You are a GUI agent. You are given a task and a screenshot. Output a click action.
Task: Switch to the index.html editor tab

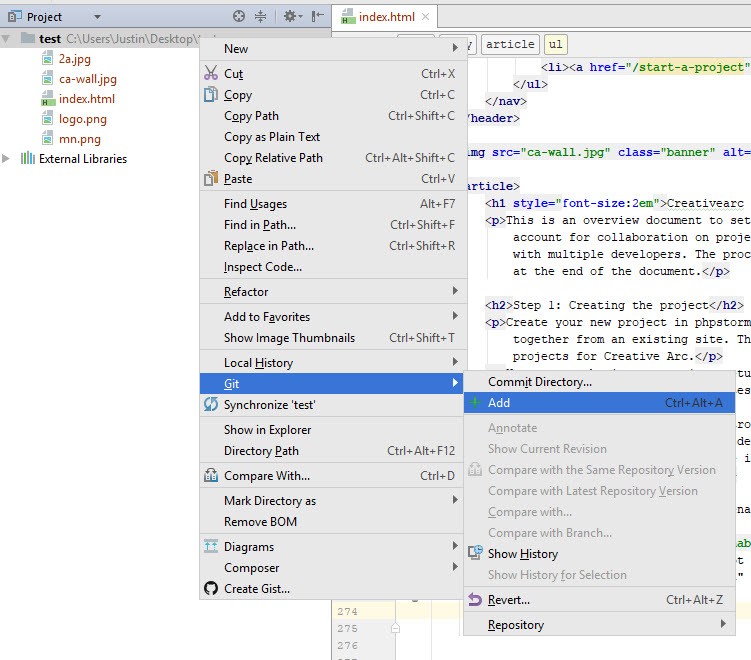[x=385, y=17]
